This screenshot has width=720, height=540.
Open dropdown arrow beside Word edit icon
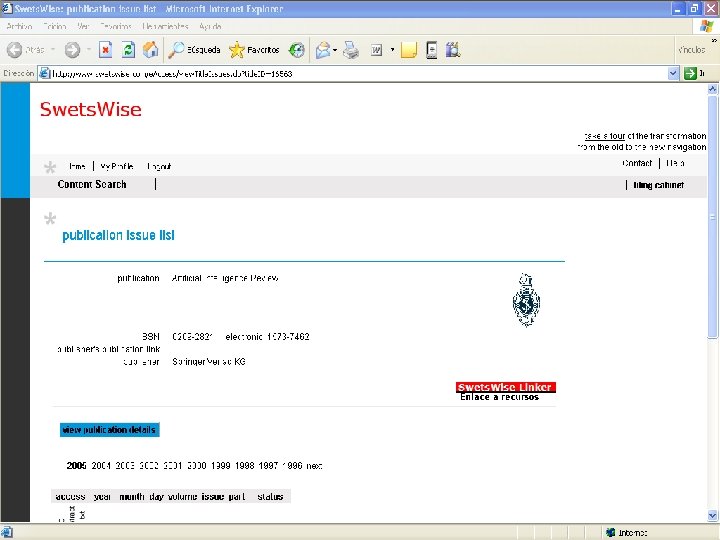point(392,50)
